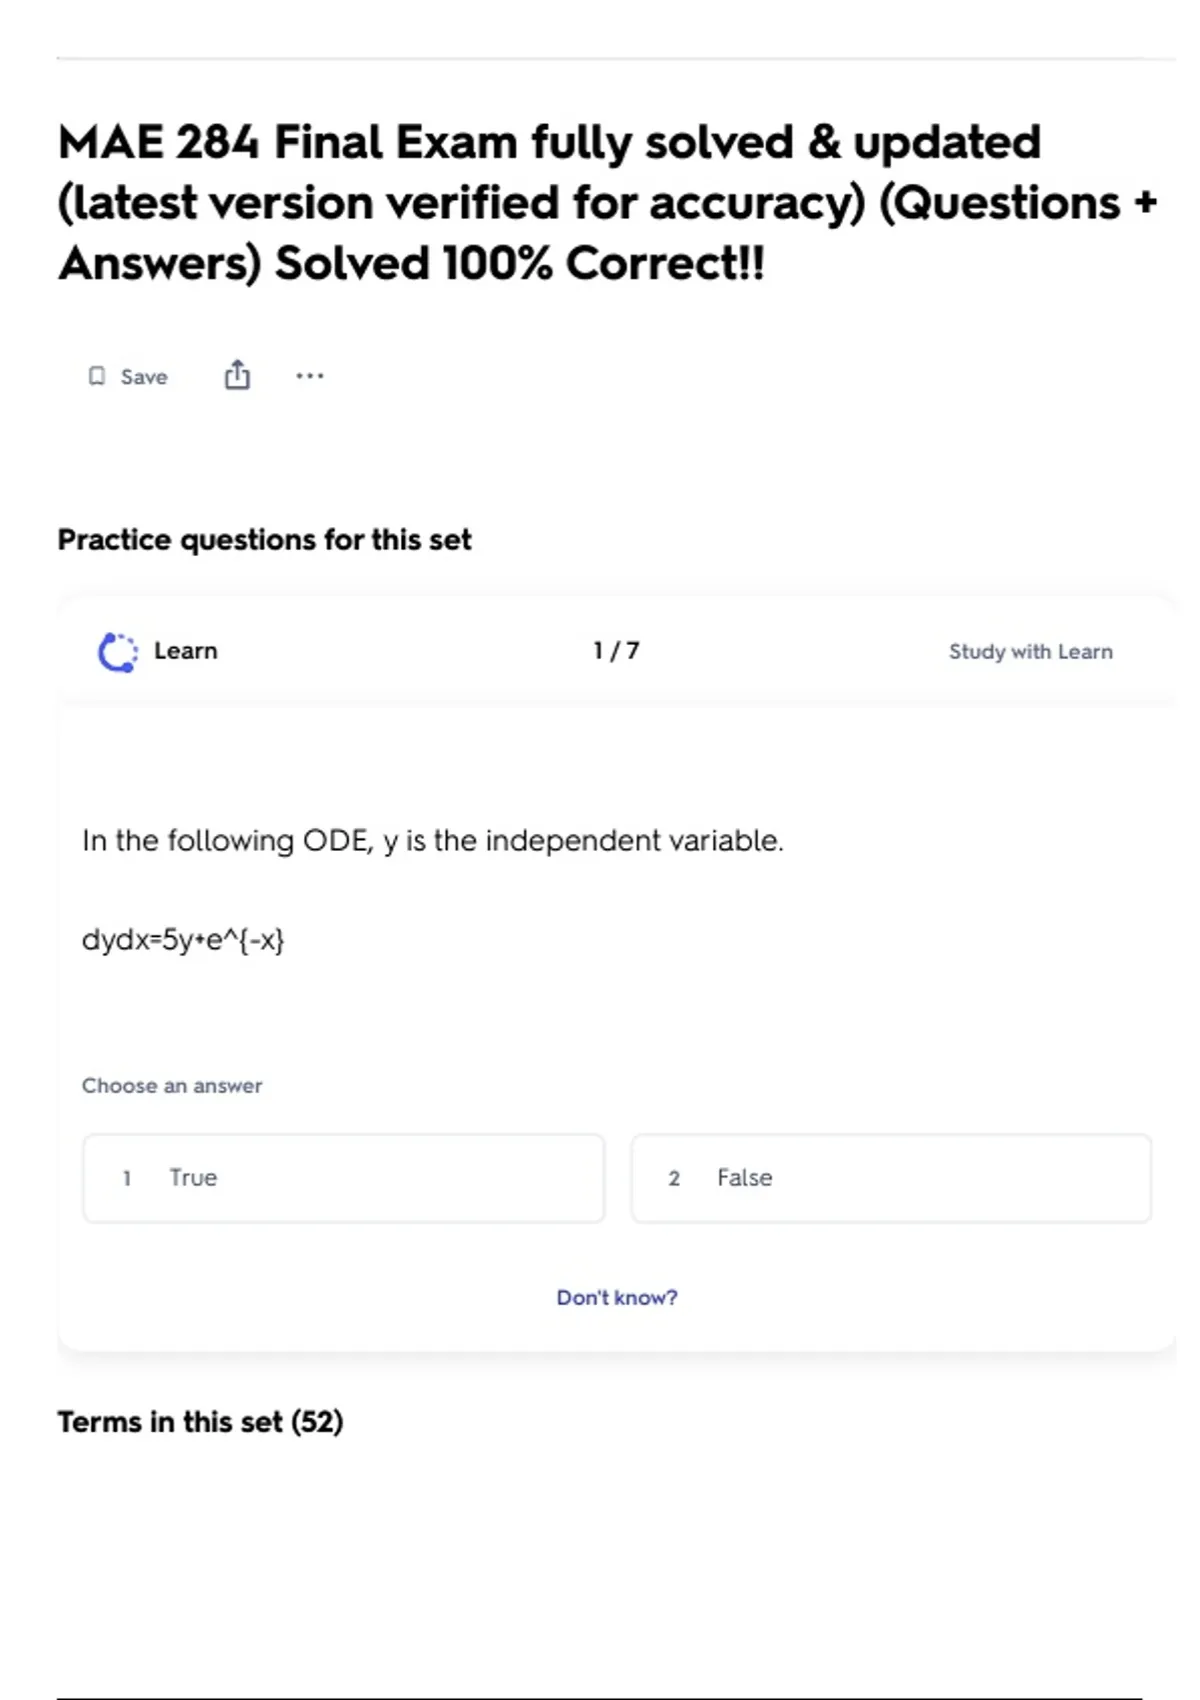1200x1700 pixels.
Task: Open the three-dot more options menu
Action: [x=310, y=376]
